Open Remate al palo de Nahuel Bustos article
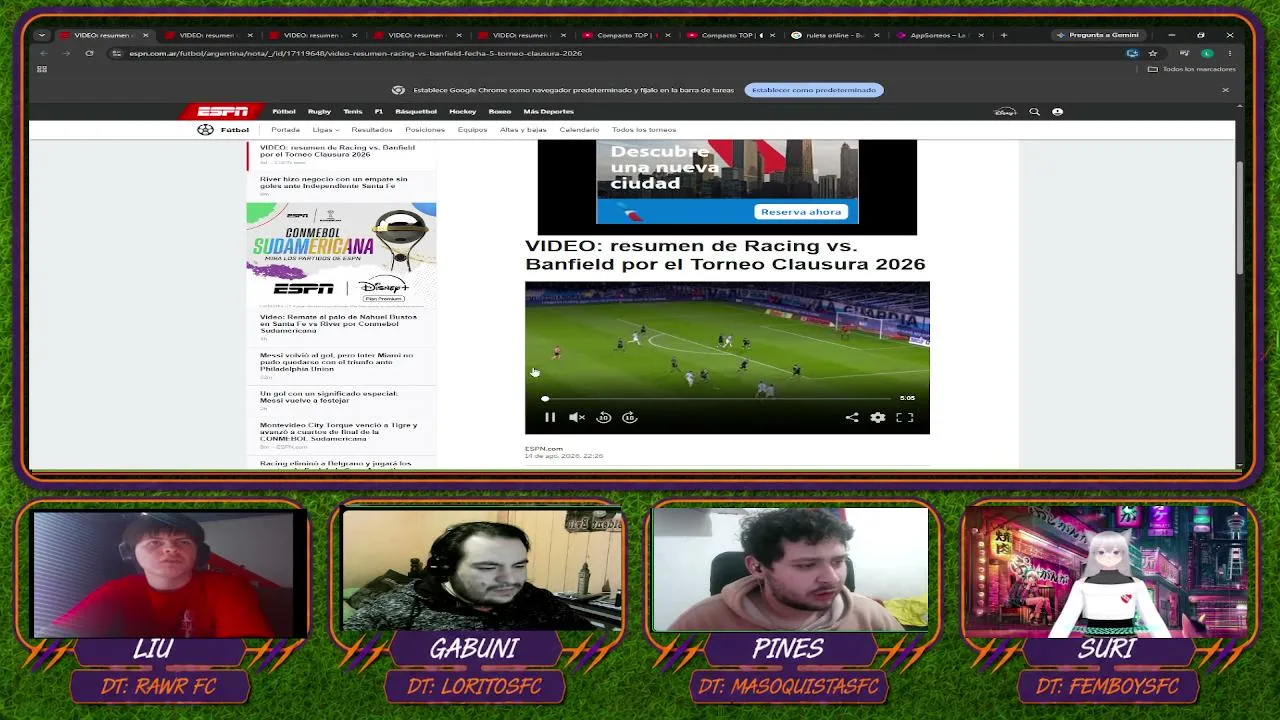 coord(338,323)
